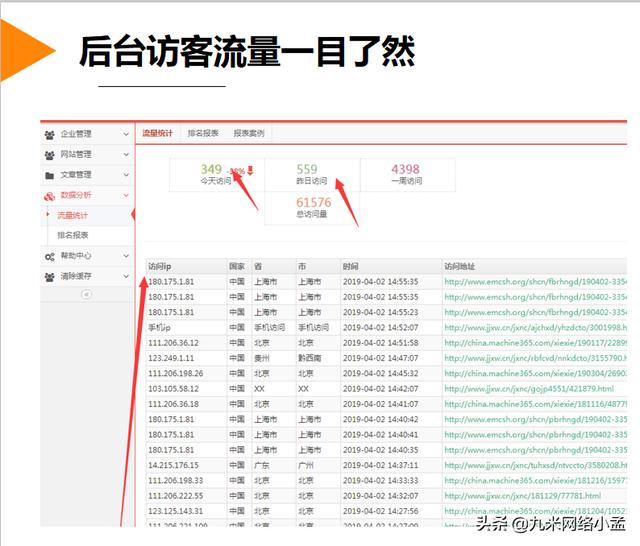
Task: Open 清除缓存 in the sidebar
Action: click(87, 277)
